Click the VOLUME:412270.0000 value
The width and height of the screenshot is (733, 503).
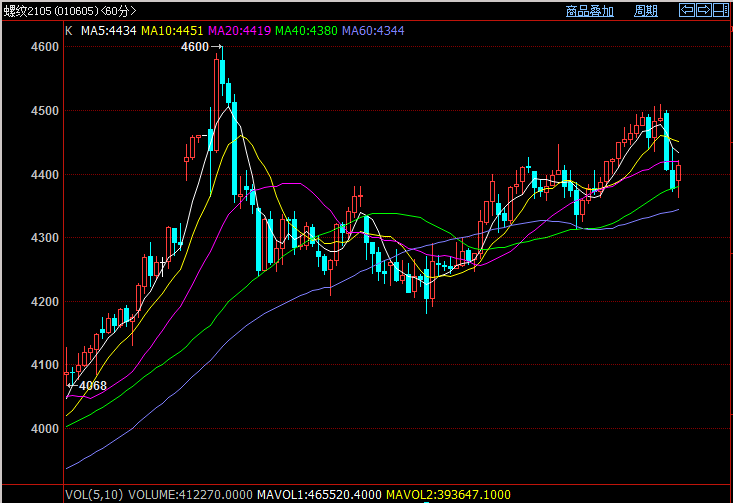coord(190,495)
